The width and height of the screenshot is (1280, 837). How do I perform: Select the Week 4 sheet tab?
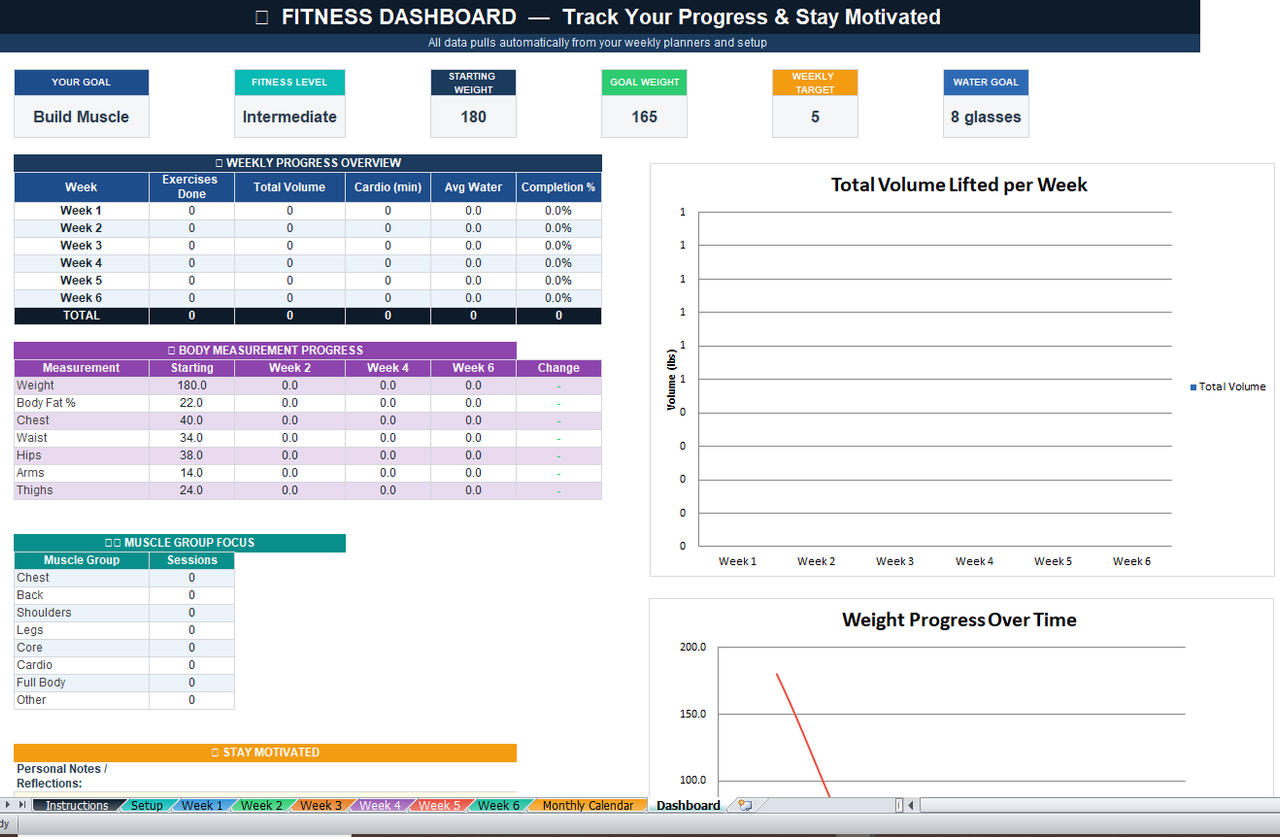pos(380,805)
